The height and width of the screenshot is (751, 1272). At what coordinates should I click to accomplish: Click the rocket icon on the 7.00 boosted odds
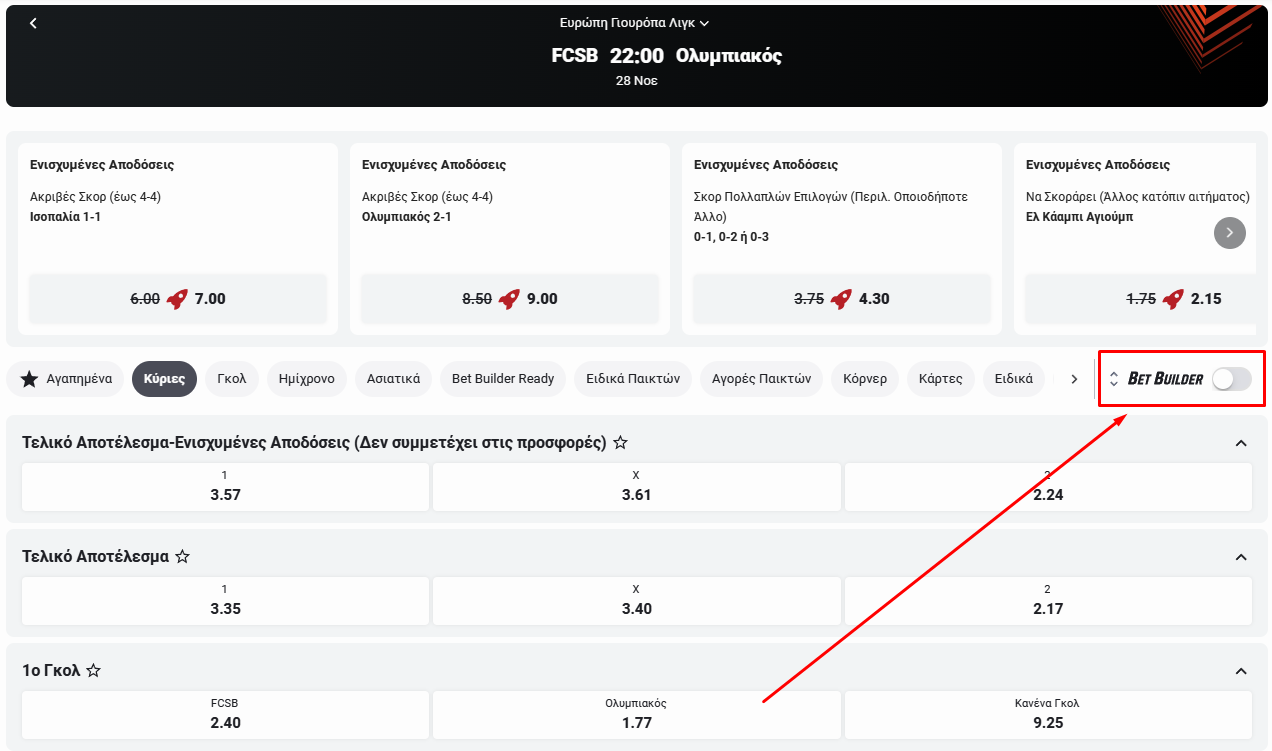(x=177, y=299)
